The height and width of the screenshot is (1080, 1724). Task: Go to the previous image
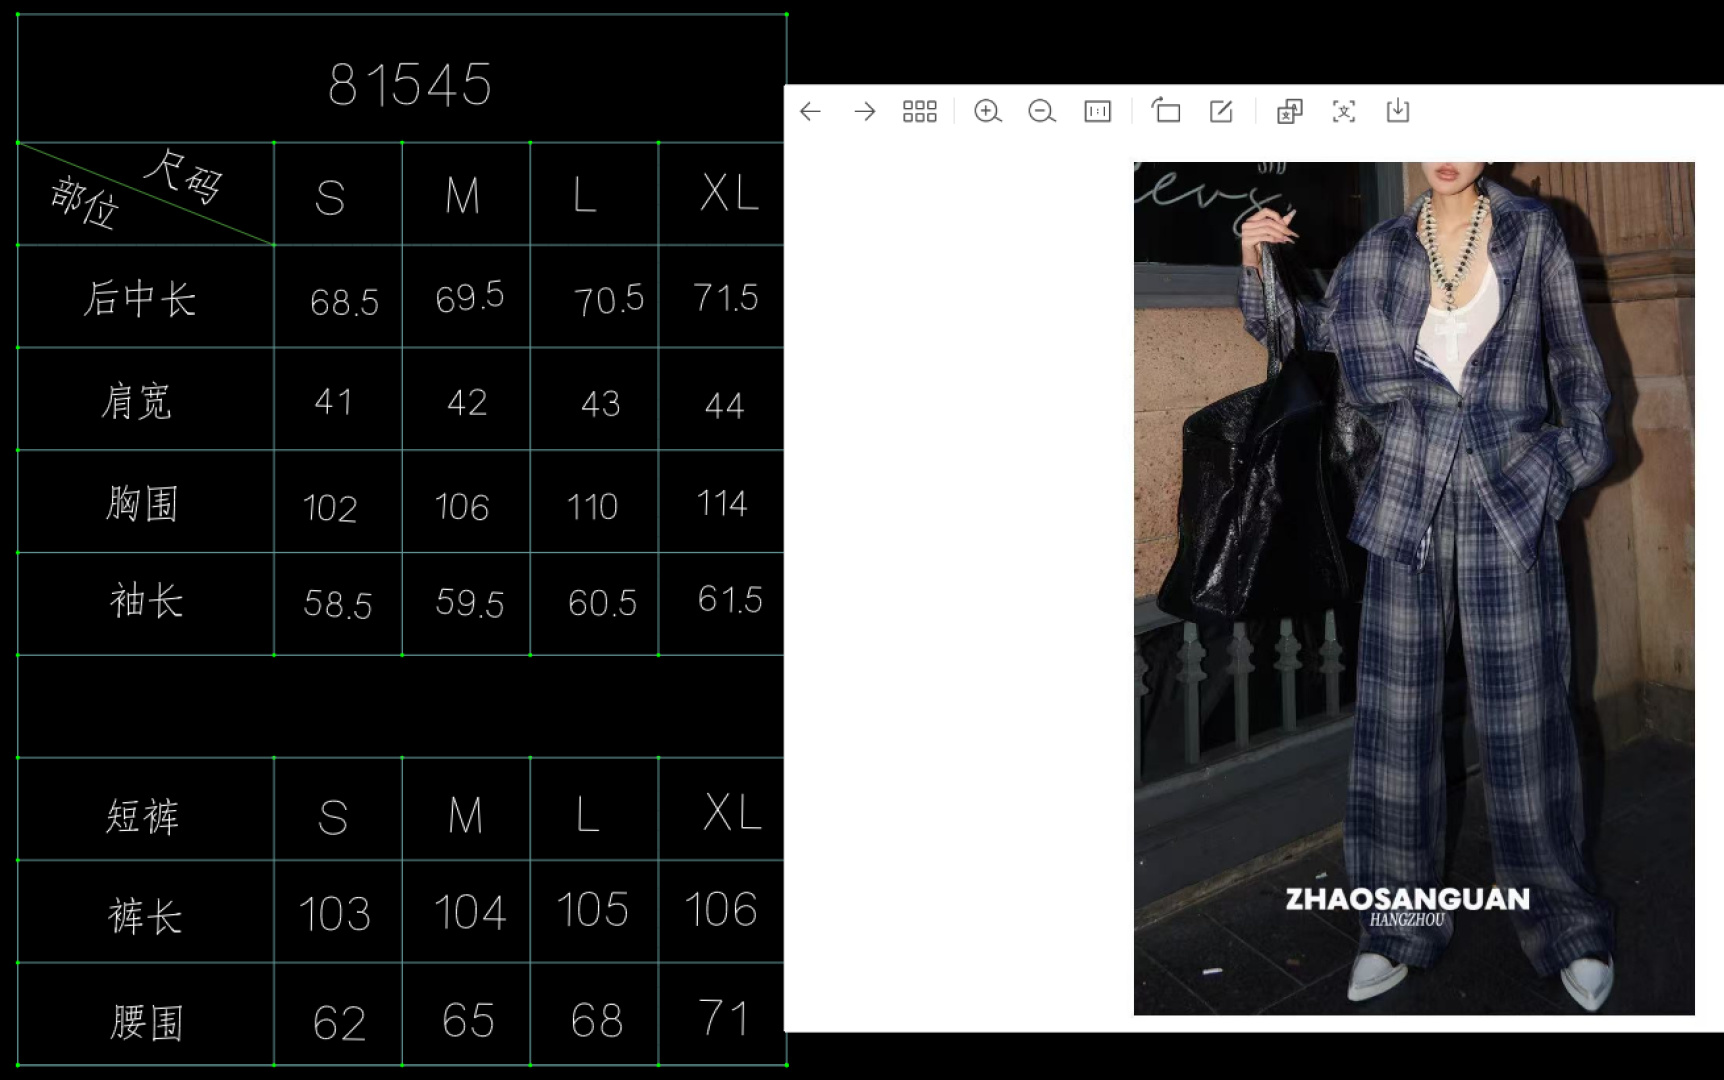point(810,111)
